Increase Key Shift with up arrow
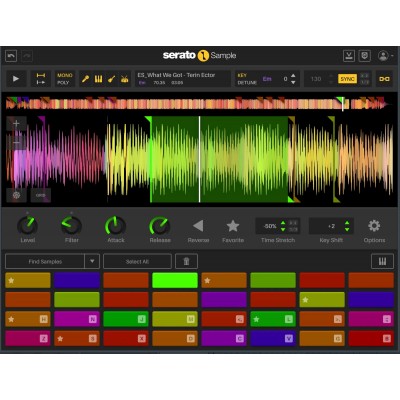 pyautogui.click(x=347, y=223)
